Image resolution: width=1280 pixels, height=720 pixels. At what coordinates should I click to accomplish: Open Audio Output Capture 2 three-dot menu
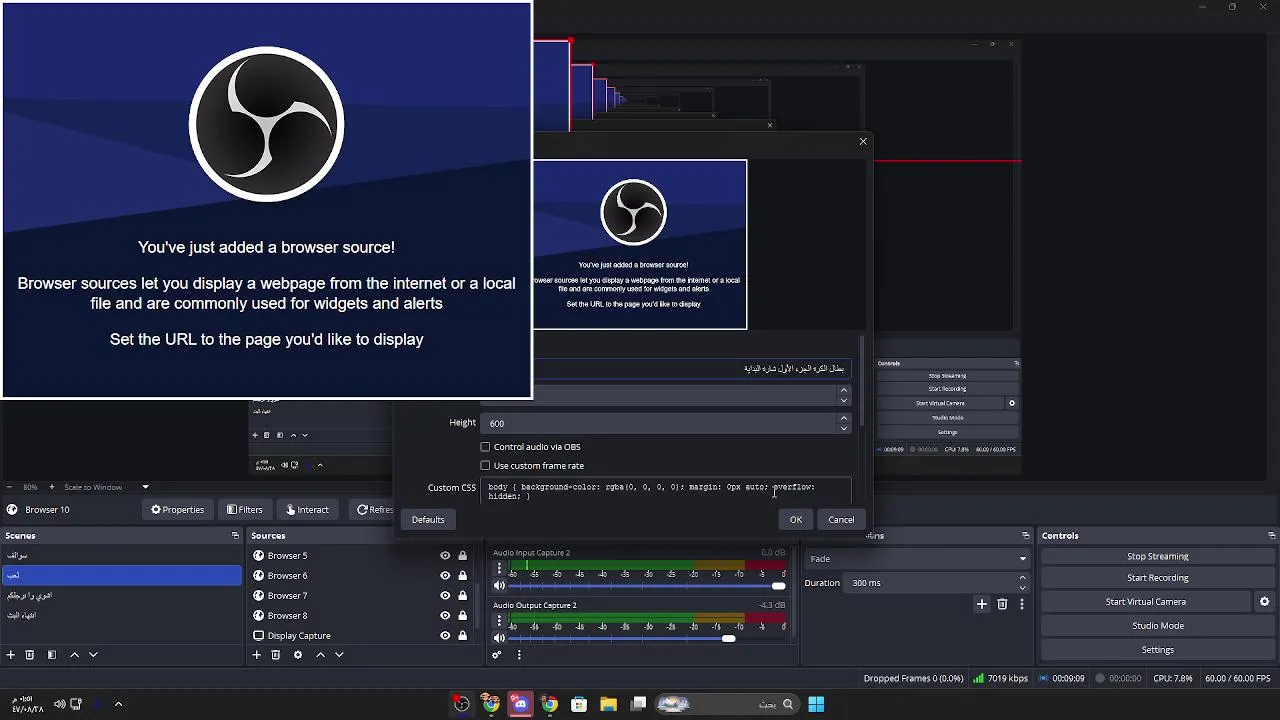[499, 621]
